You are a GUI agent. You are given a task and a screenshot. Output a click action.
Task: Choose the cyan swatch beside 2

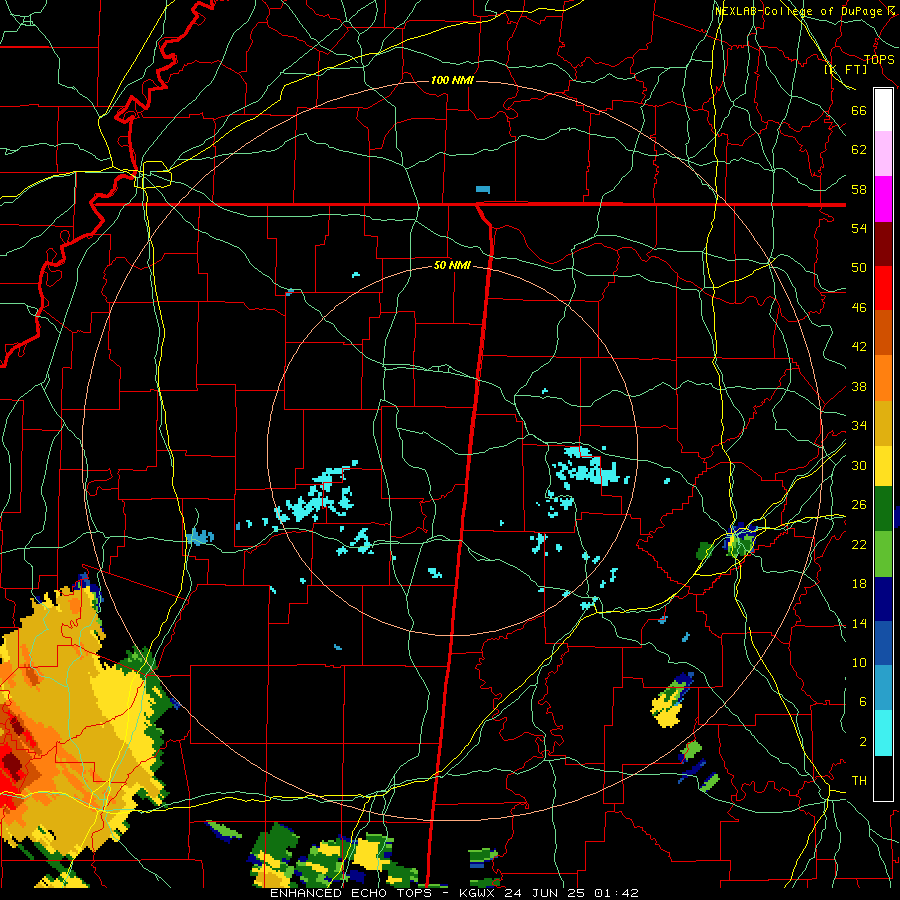[883, 733]
